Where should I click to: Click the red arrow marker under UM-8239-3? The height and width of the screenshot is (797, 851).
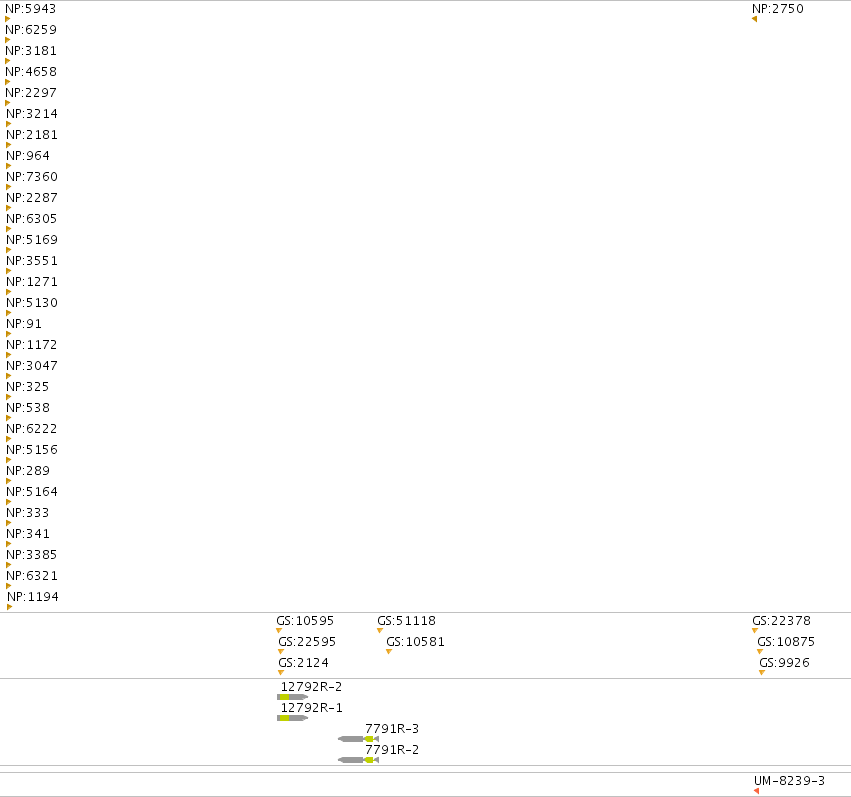coord(757,791)
